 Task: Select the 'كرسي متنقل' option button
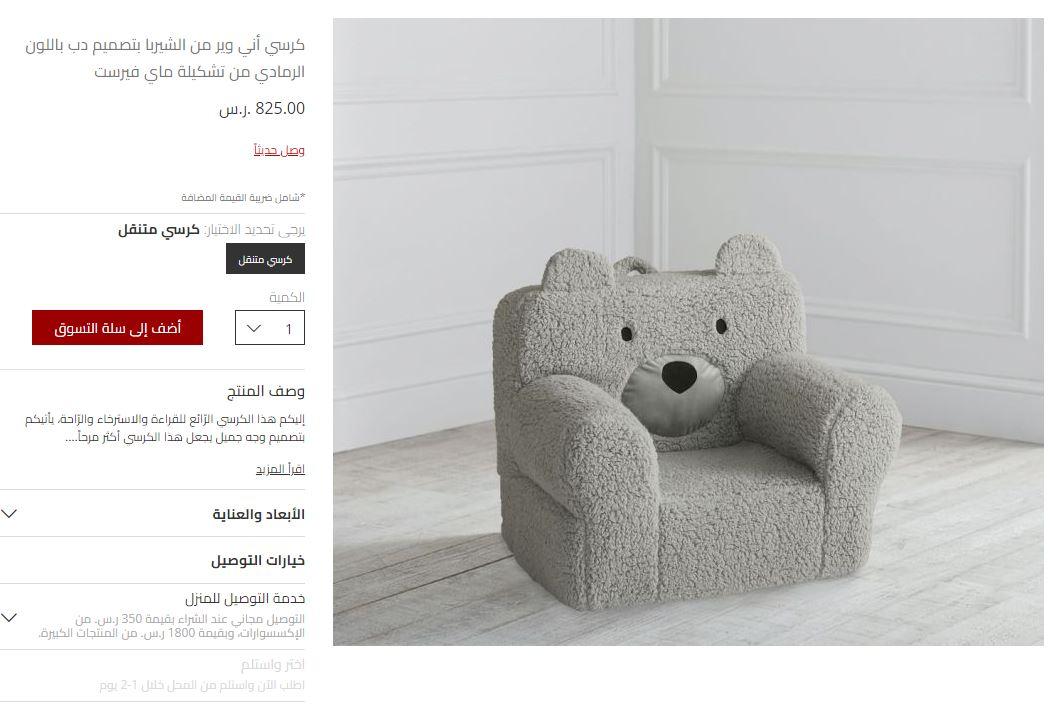point(265,259)
